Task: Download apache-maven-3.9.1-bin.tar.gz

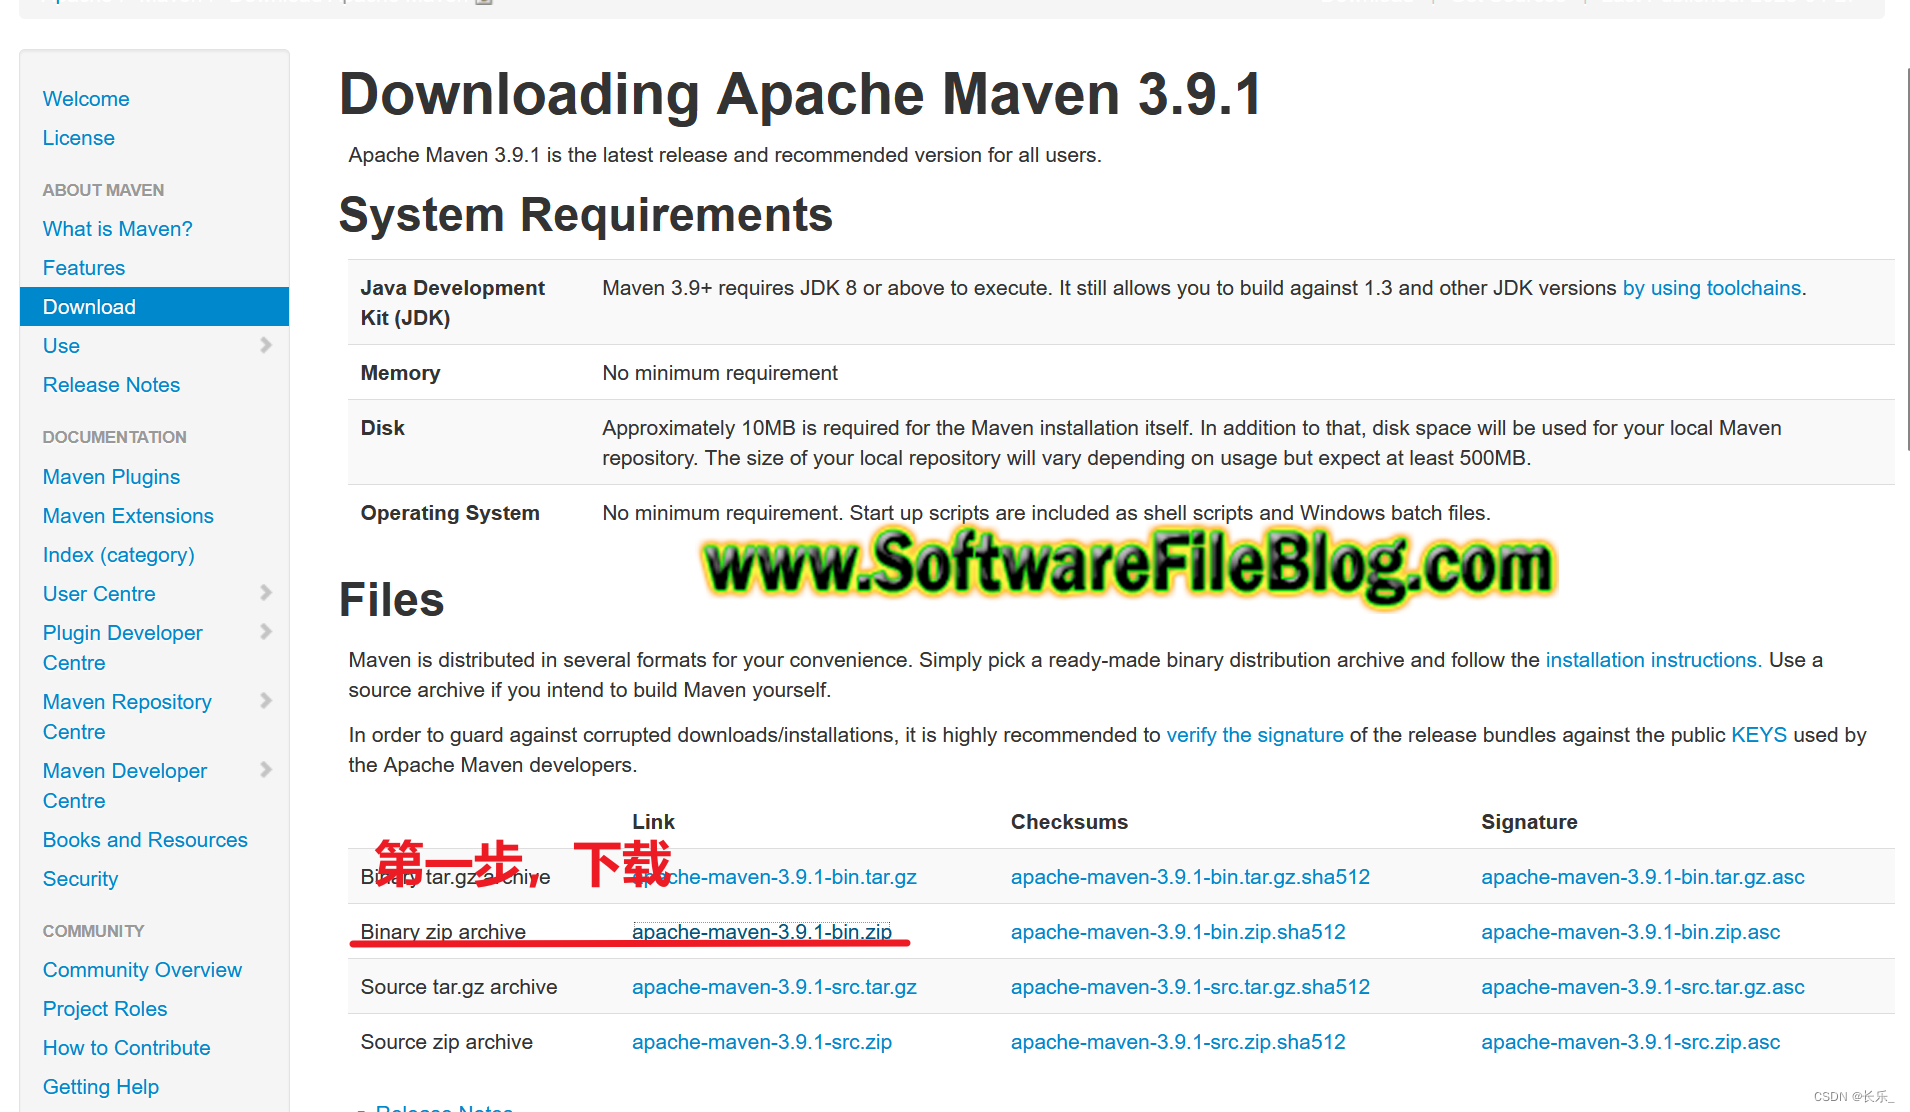Action: click(774, 877)
